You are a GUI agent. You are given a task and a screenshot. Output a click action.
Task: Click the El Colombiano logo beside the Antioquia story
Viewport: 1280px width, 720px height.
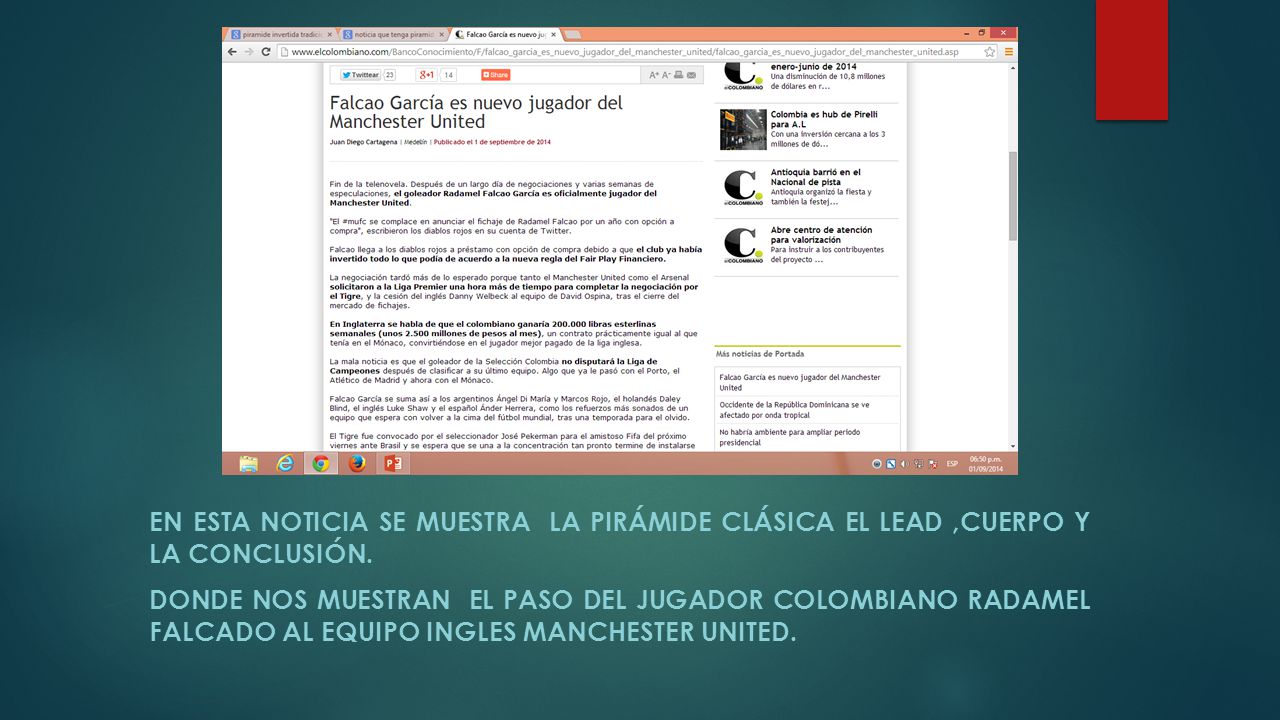coord(743,187)
